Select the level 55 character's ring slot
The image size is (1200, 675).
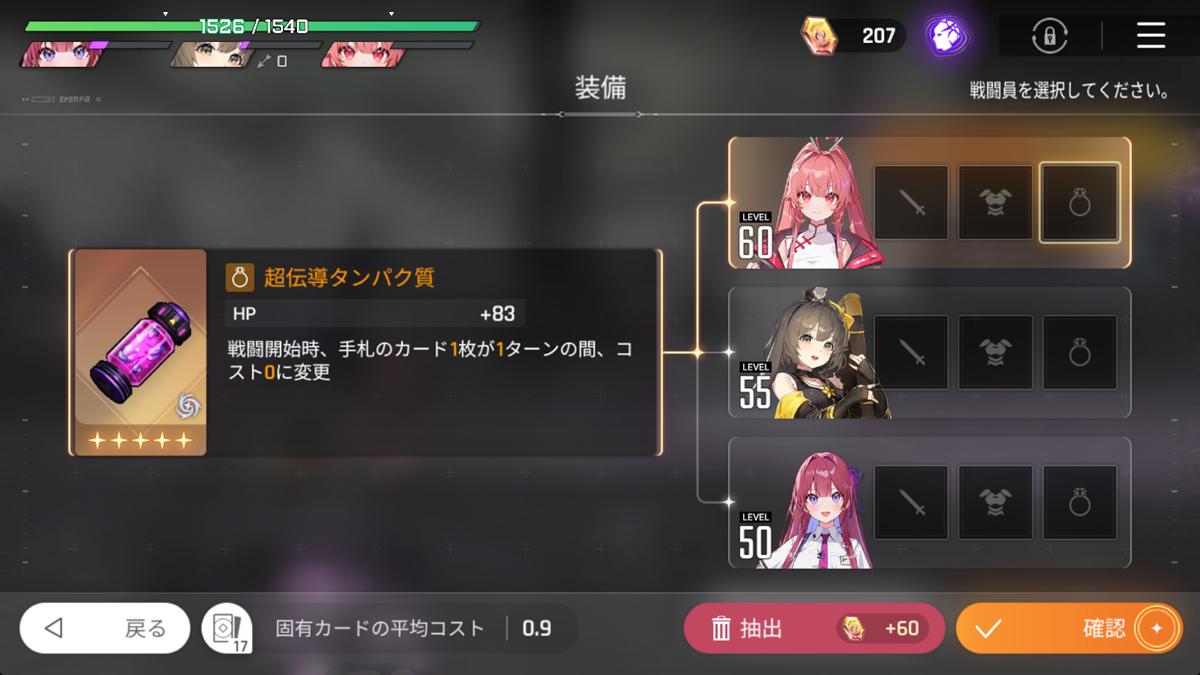[x=1080, y=353]
